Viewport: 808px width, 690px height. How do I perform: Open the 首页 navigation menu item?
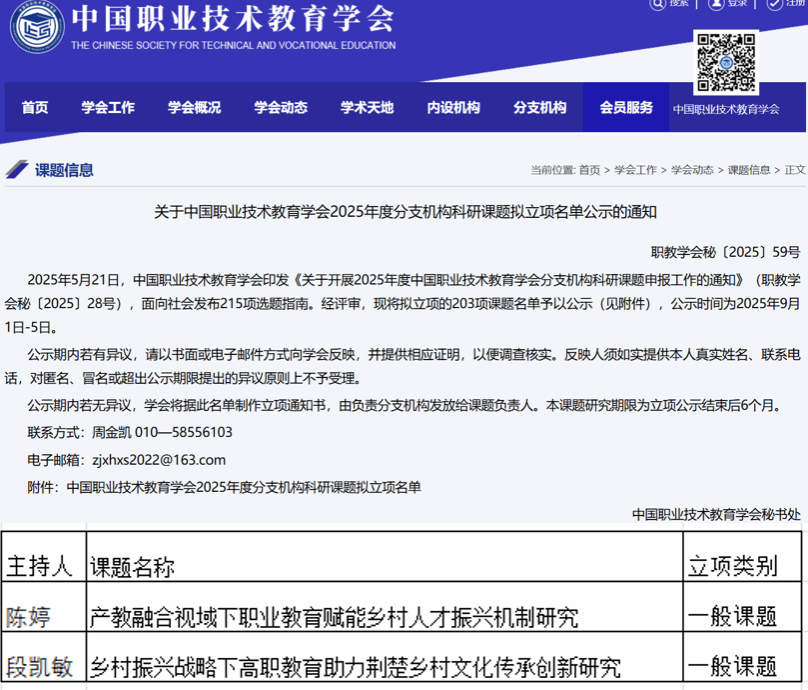pyautogui.click(x=35, y=108)
